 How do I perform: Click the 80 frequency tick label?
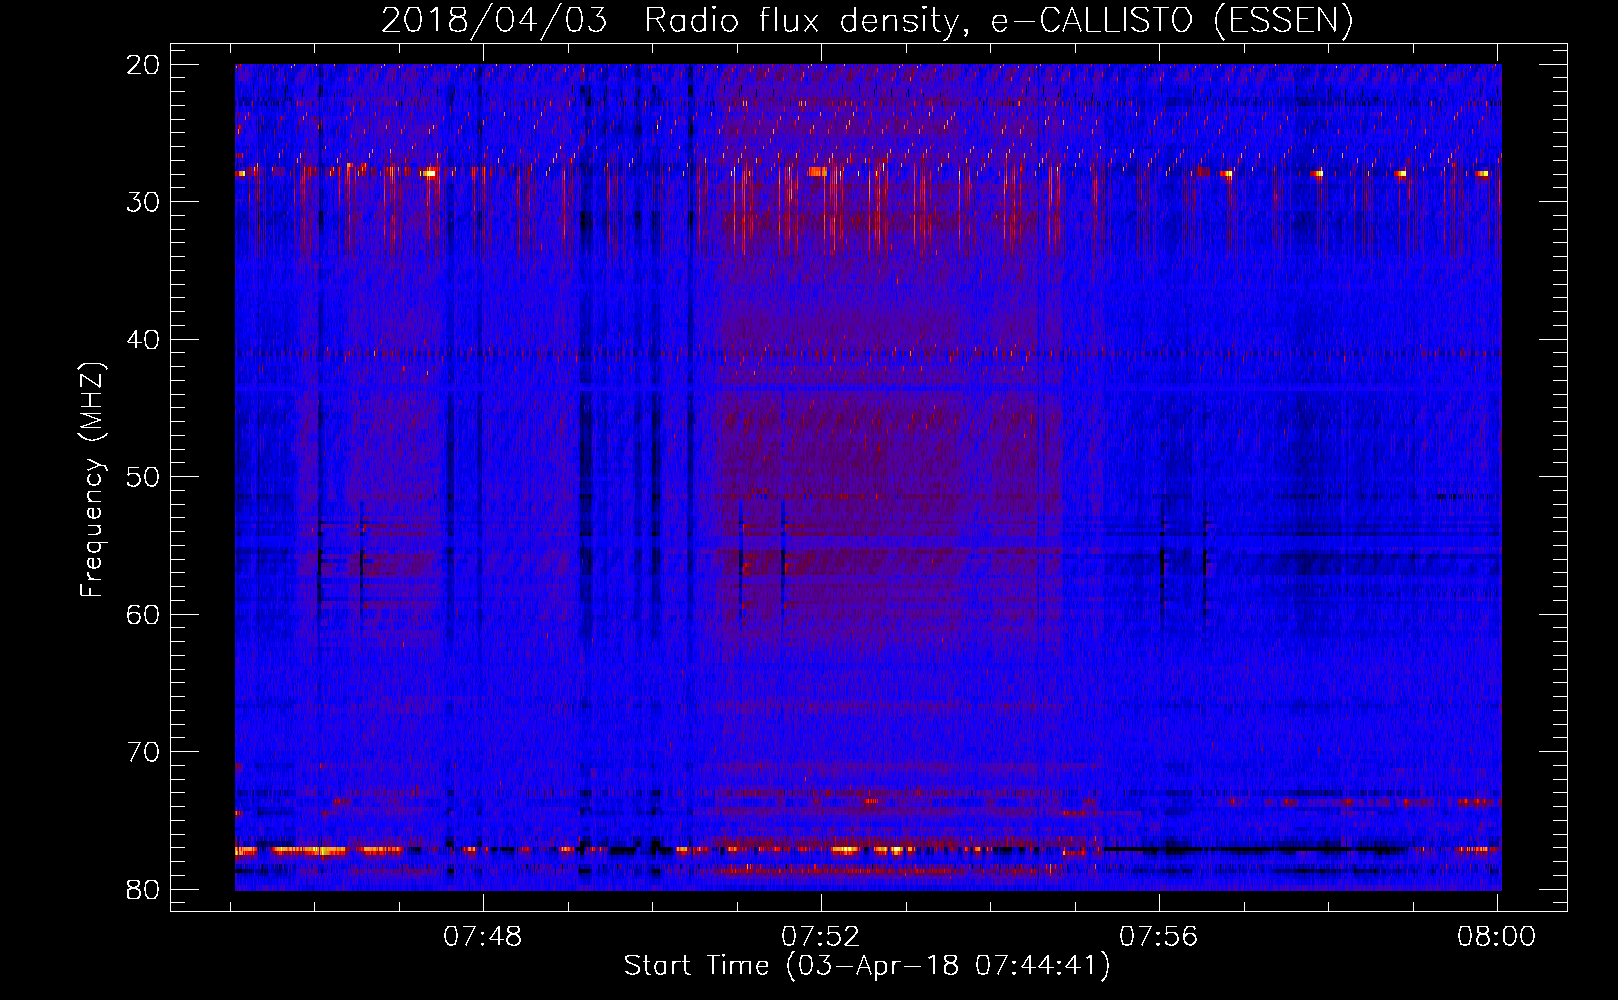point(144,890)
